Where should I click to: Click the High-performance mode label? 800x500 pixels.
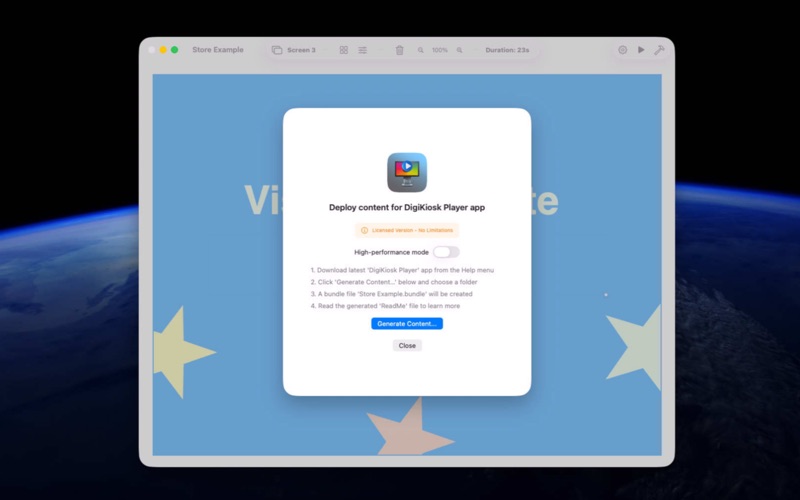coord(391,252)
